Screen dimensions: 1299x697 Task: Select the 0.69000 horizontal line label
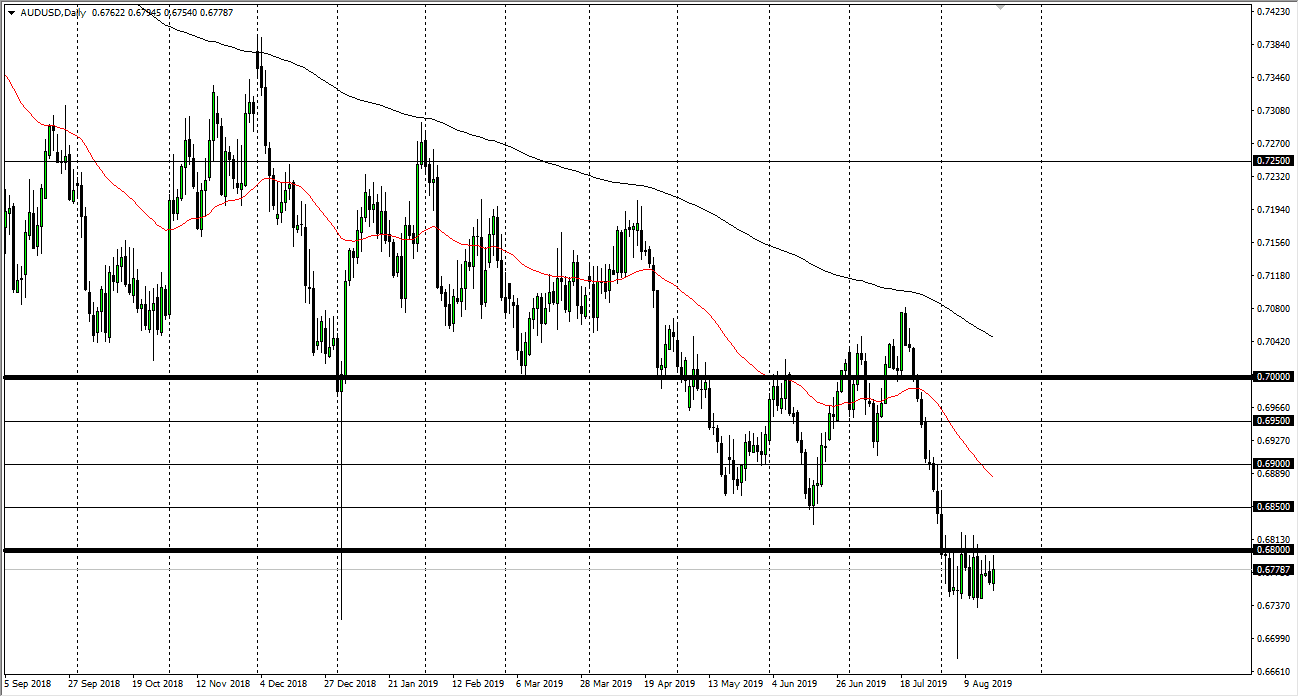pyautogui.click(x=1272, y=464)
